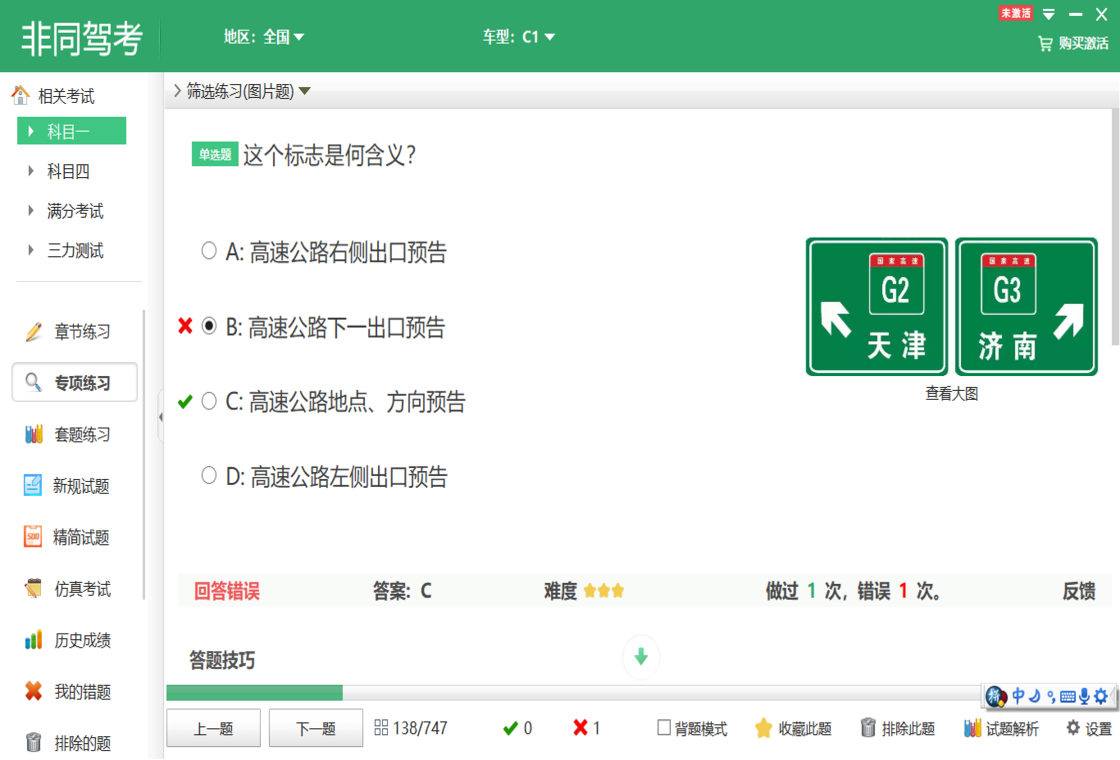
Task: Click the 答题技巧 heading
Action: pos(222,660)
